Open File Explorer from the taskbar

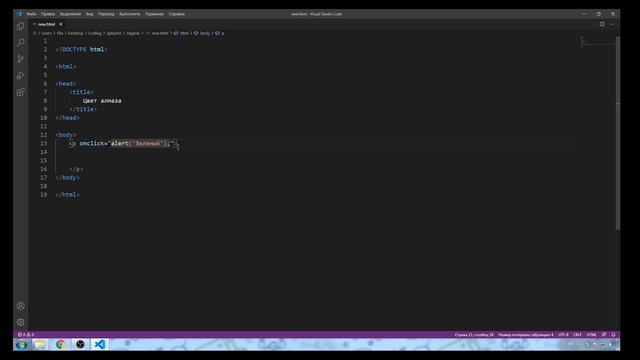click(x=40, y=344)
